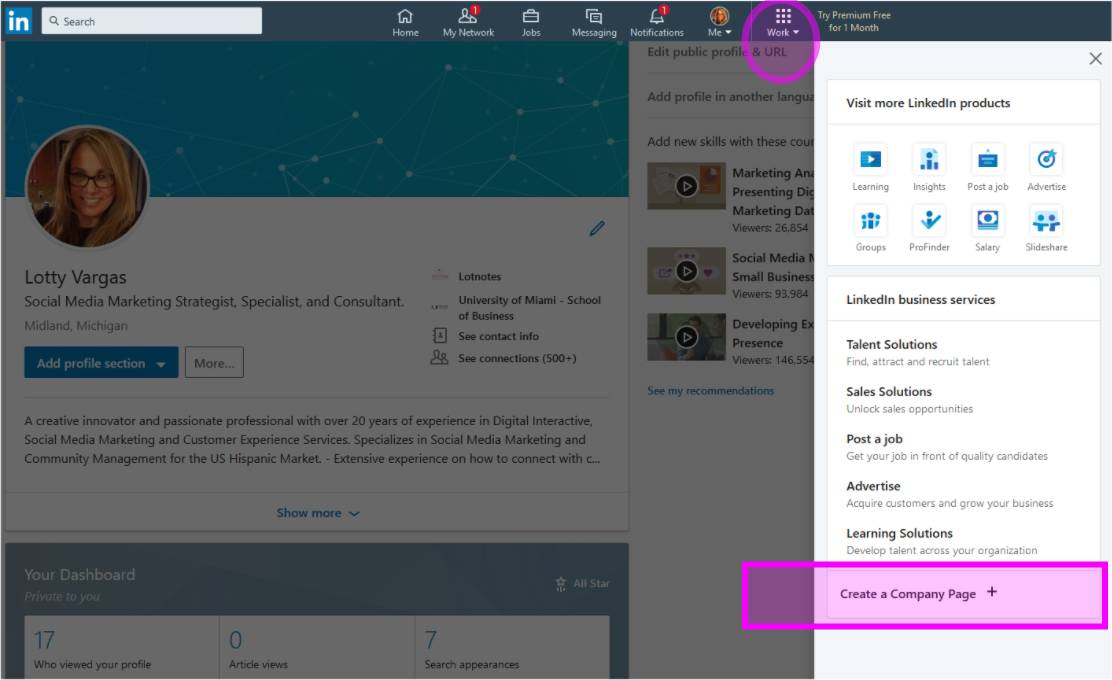
Task: Go to Home in the nav bar
Action: pos(405,23)
